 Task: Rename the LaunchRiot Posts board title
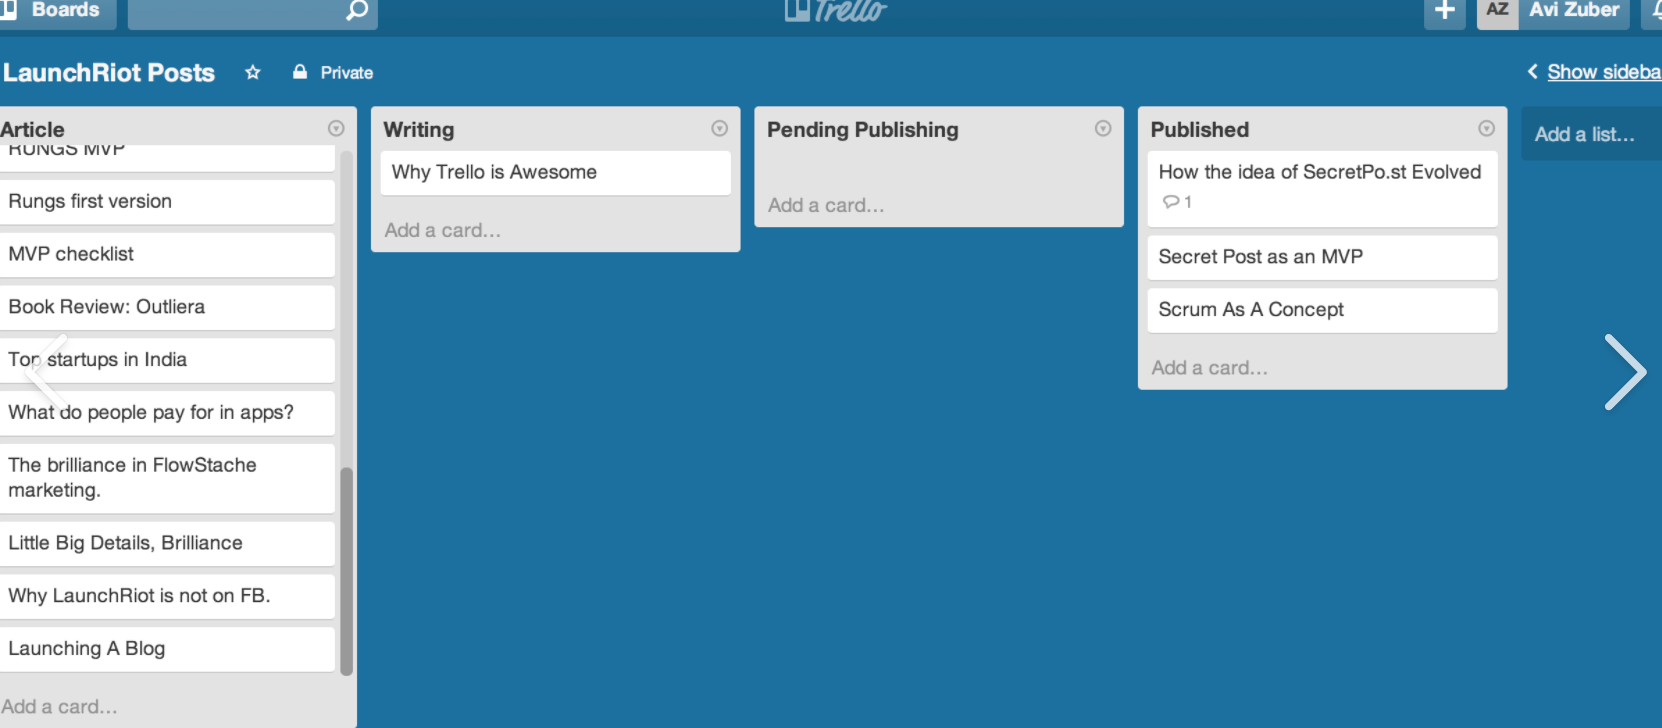(x=108, y=72)
